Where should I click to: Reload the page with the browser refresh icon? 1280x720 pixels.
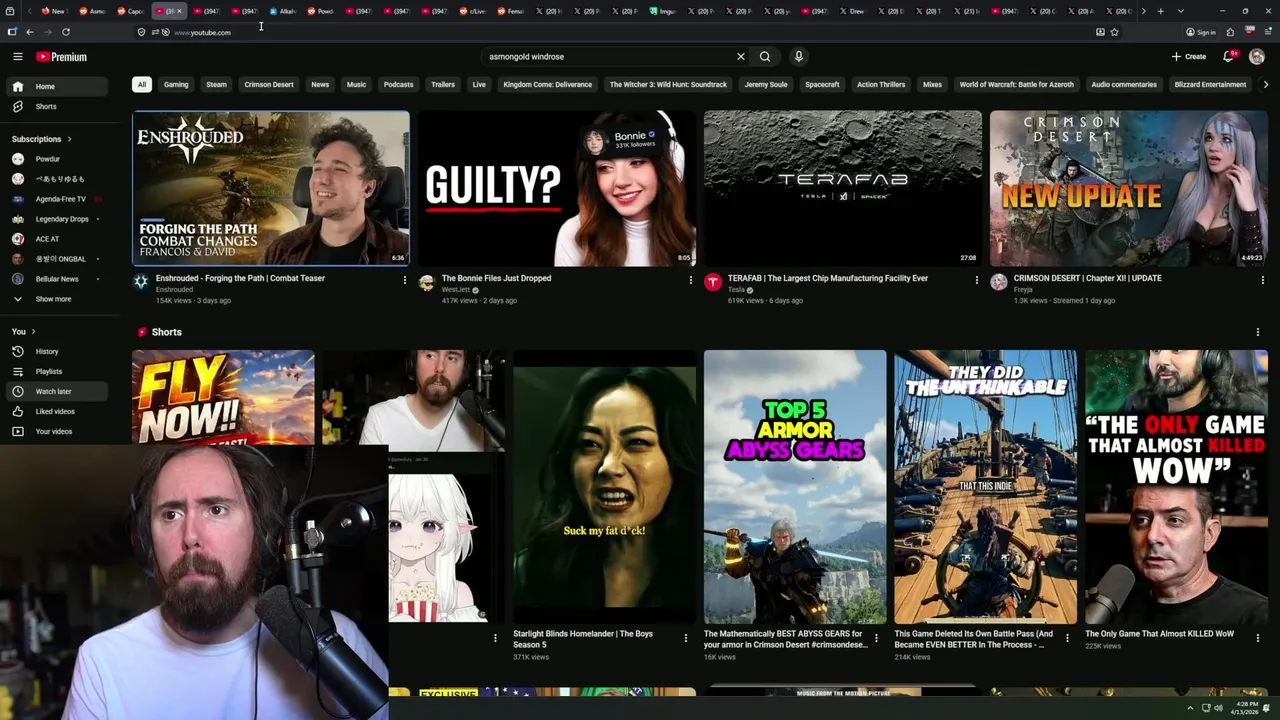(66, 32)
